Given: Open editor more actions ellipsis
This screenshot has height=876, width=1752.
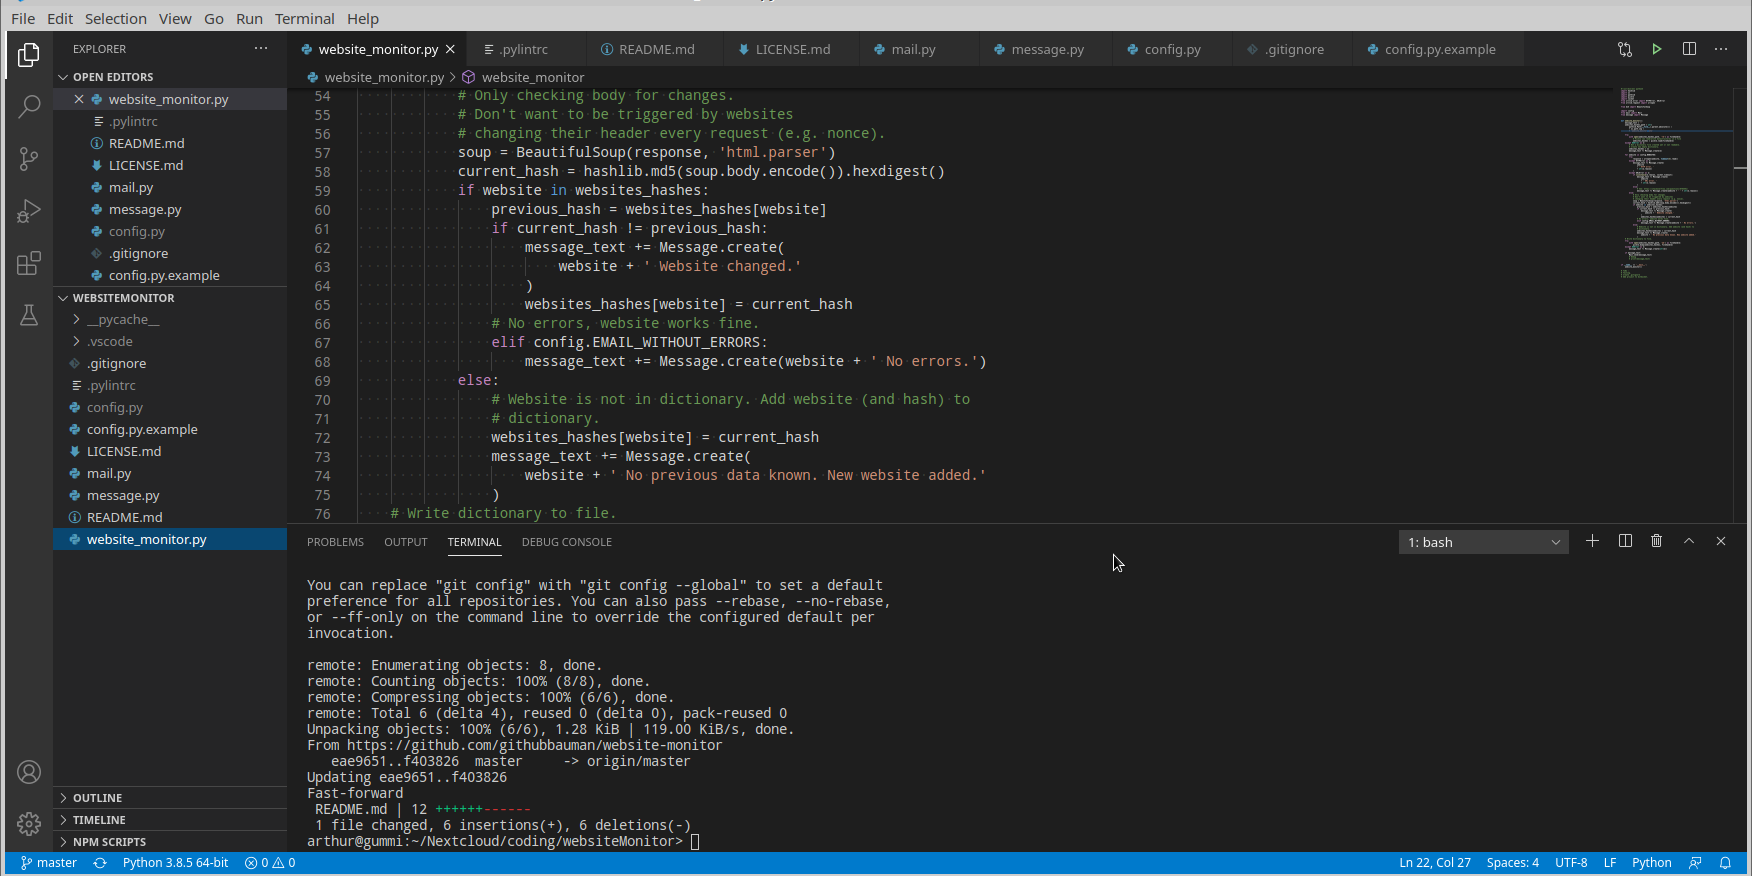Looking at the screenshot, I should 1721,49.
